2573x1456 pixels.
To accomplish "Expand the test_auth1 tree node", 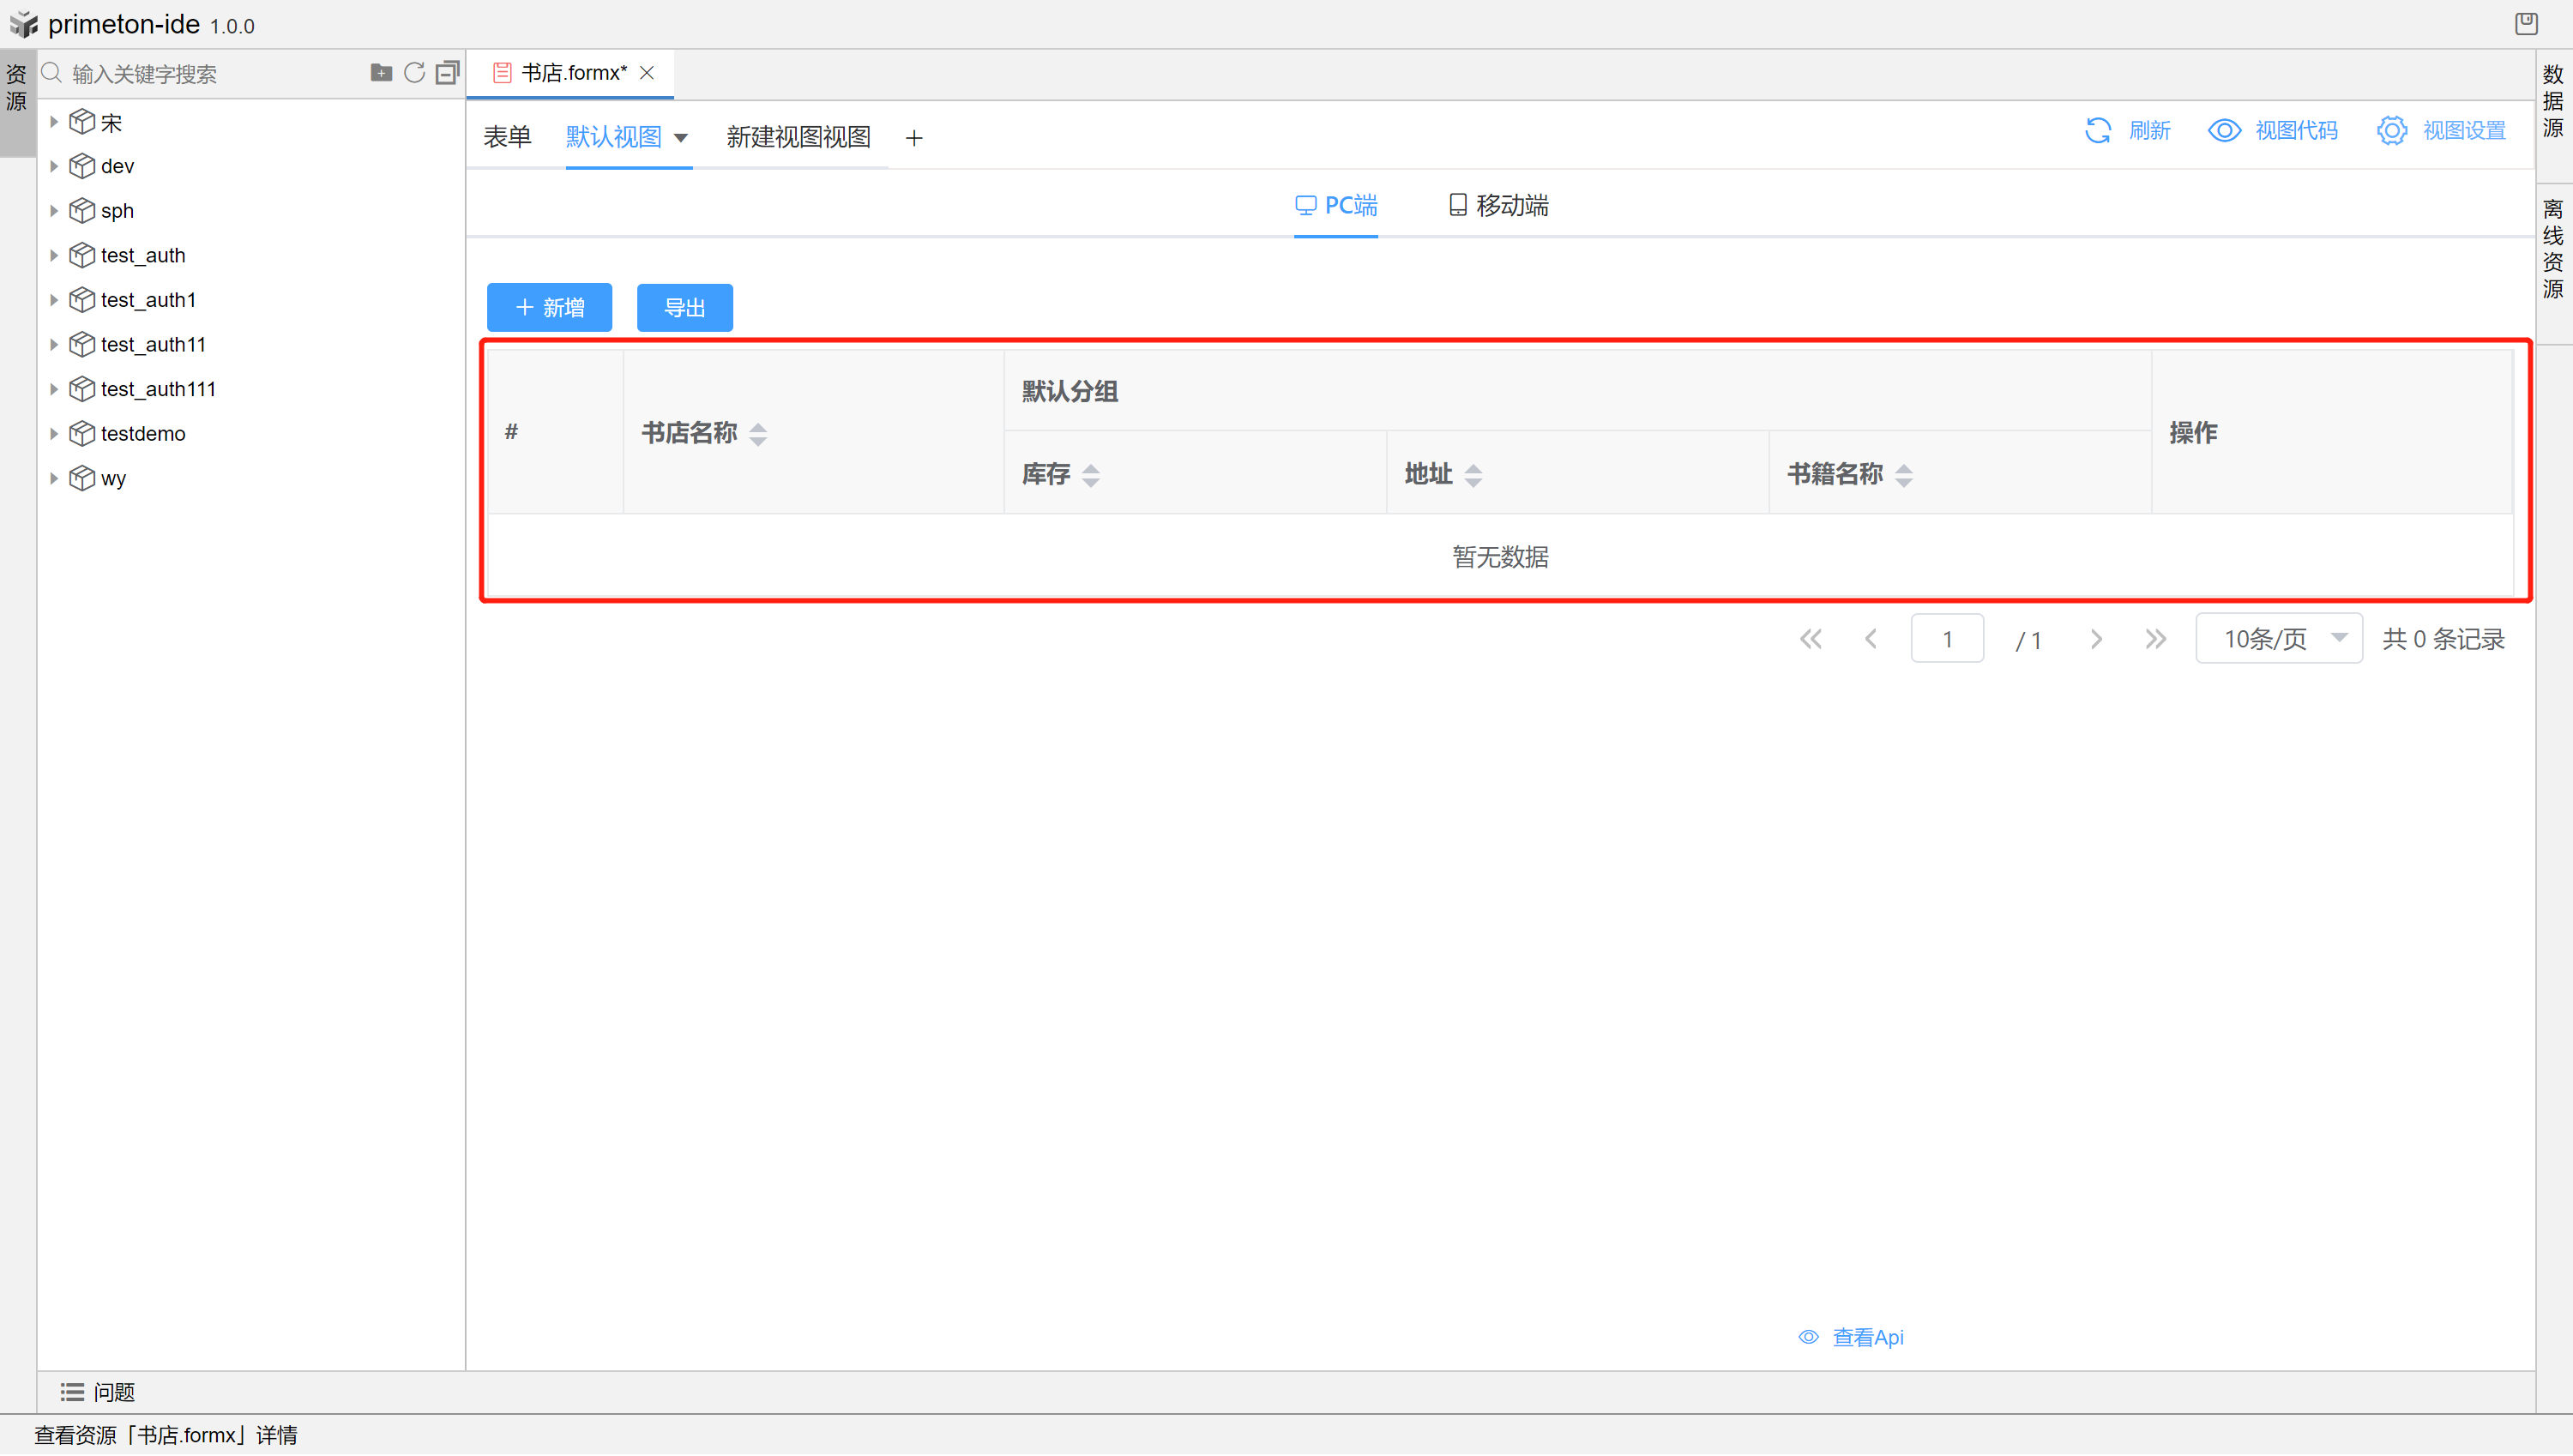I will pyautogui.click(x=53, y=300).
